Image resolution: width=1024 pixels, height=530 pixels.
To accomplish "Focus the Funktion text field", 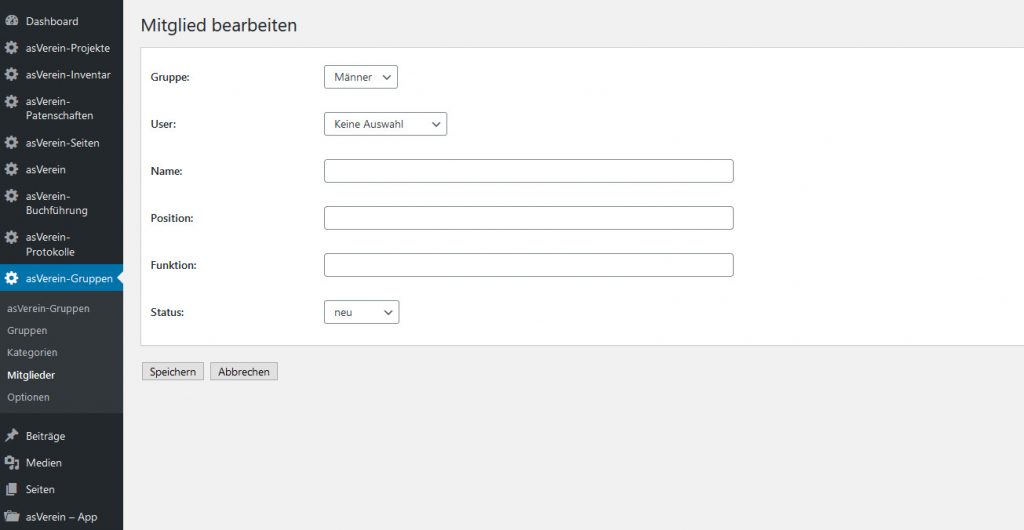I will click(x=528, y=265).
